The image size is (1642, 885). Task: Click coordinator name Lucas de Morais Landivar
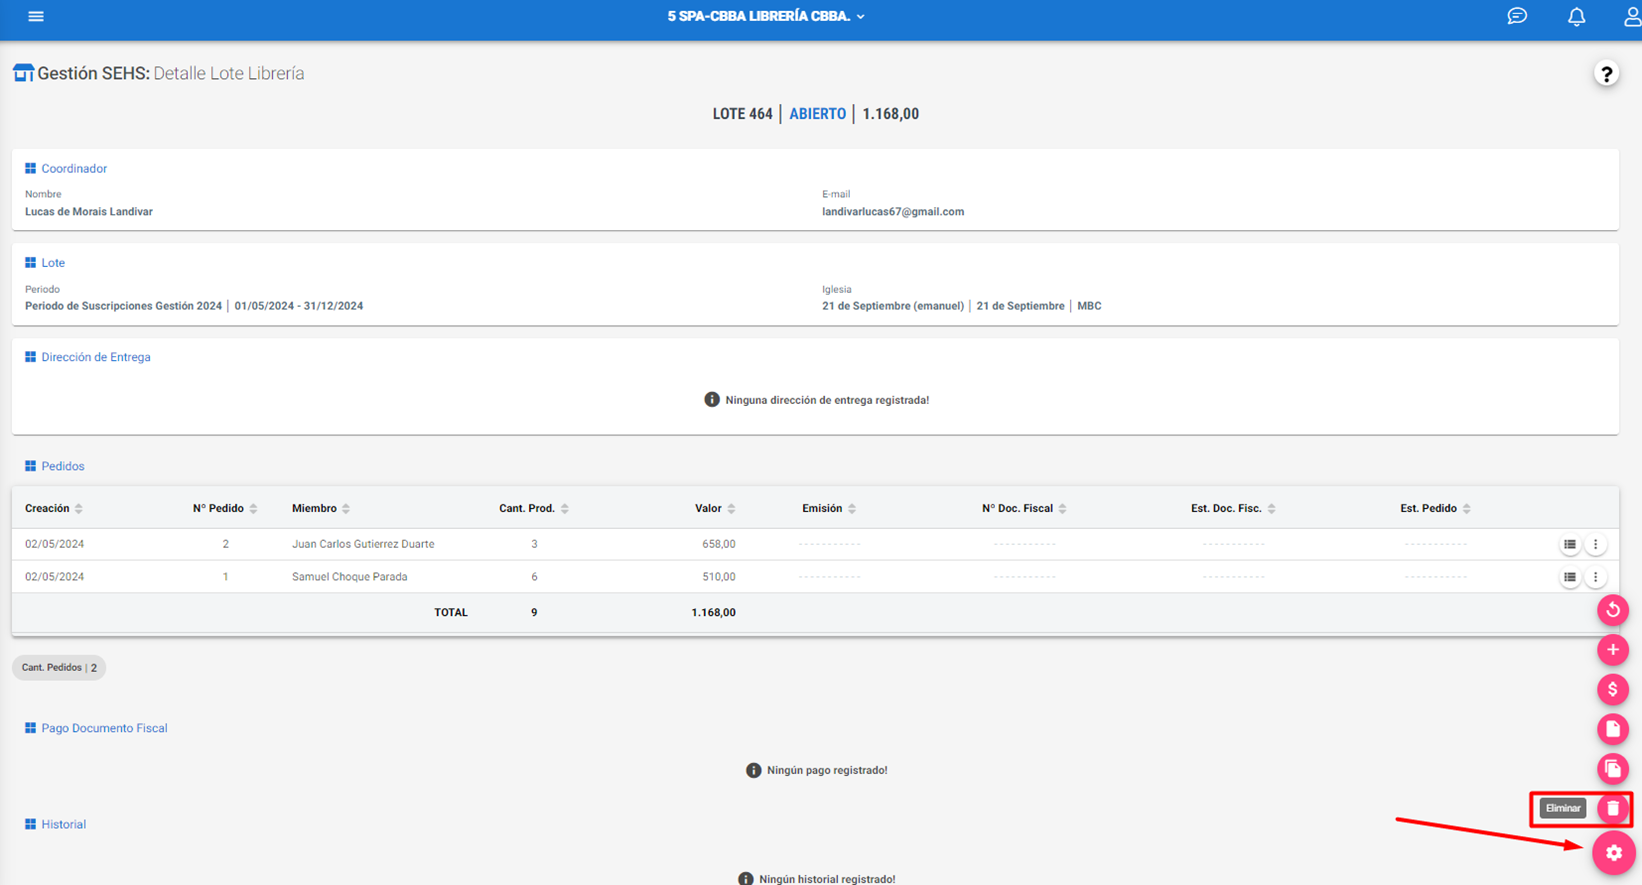(x=89, y=212)
